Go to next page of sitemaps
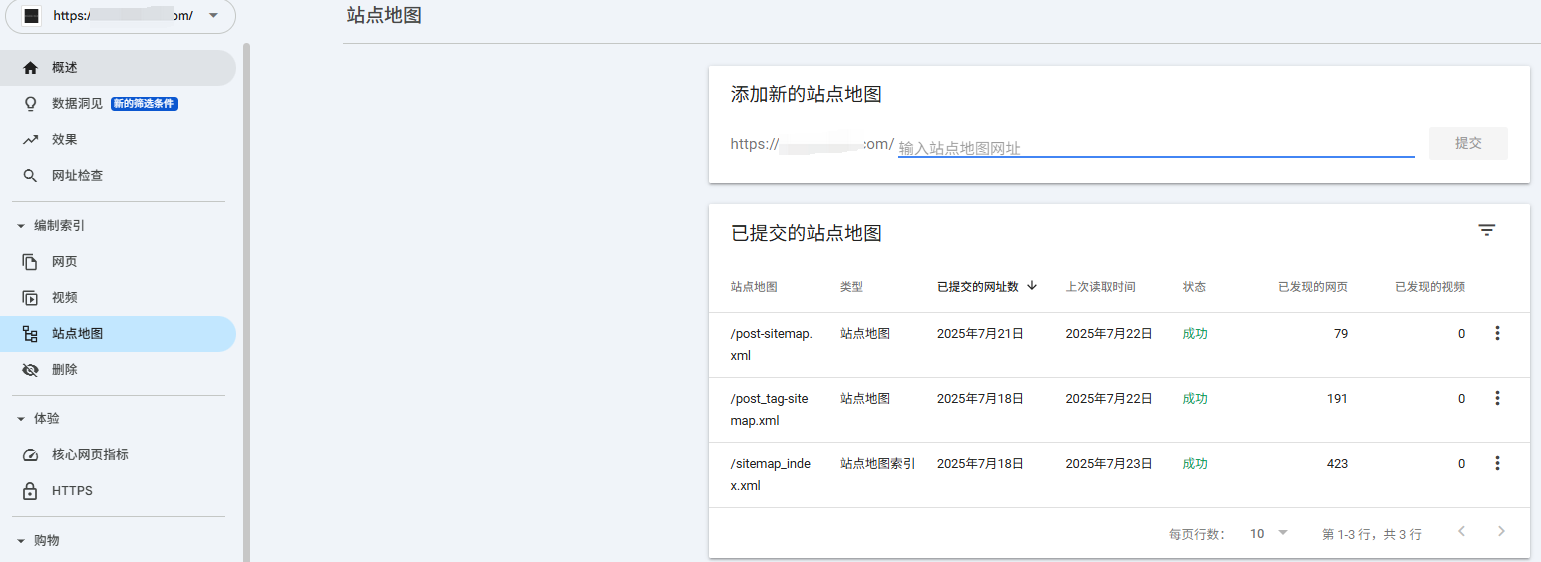This screenshot has height=562, width=1541. pyautogui.click(x=1500, y=531)
